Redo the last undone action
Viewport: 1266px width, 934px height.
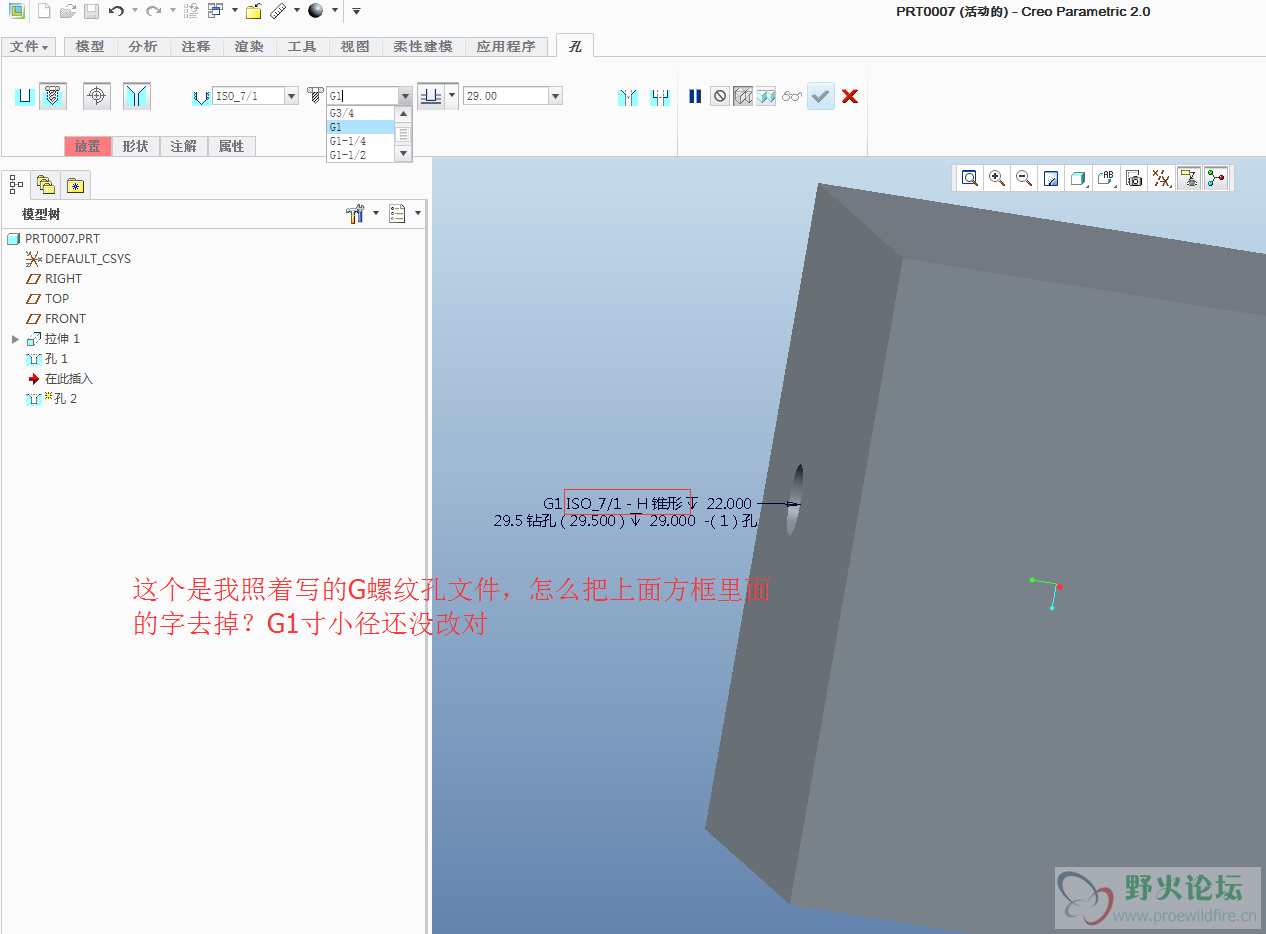pyautogui.click(x=153, y=11)
